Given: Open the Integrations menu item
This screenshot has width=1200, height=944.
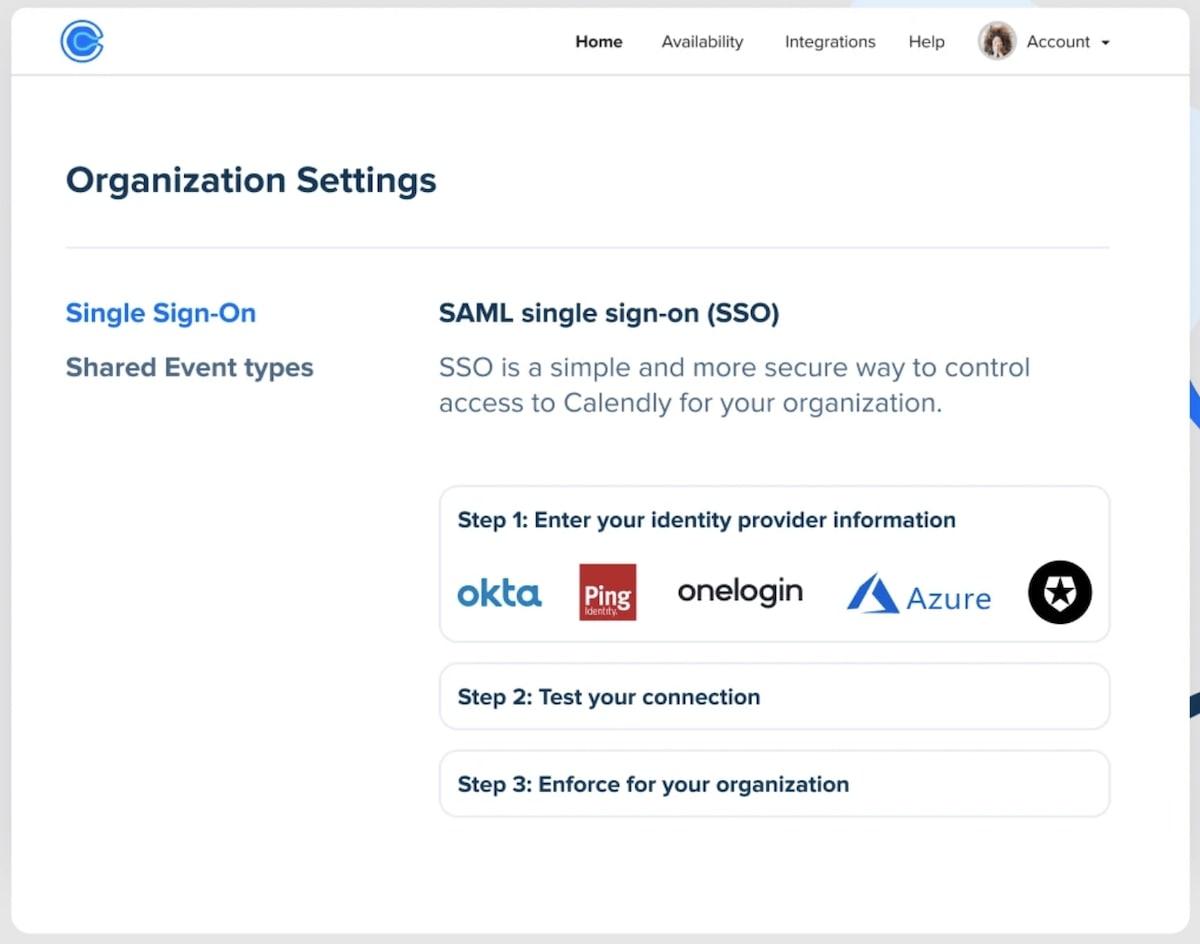Looking at the screenshot, I should pos(830,42).
